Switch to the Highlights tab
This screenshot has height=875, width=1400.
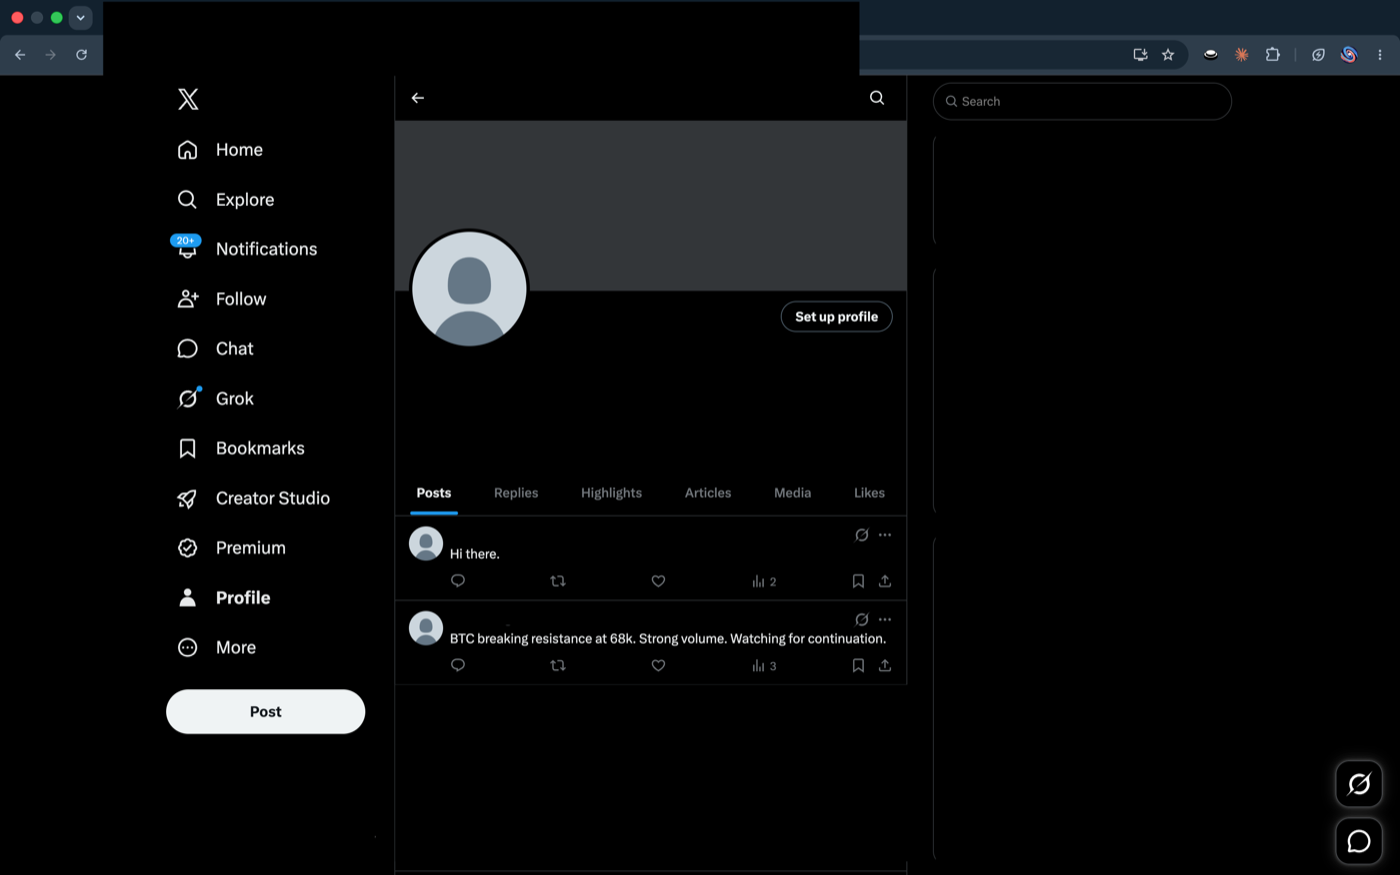pyautogui.click(x=611, y=493)
